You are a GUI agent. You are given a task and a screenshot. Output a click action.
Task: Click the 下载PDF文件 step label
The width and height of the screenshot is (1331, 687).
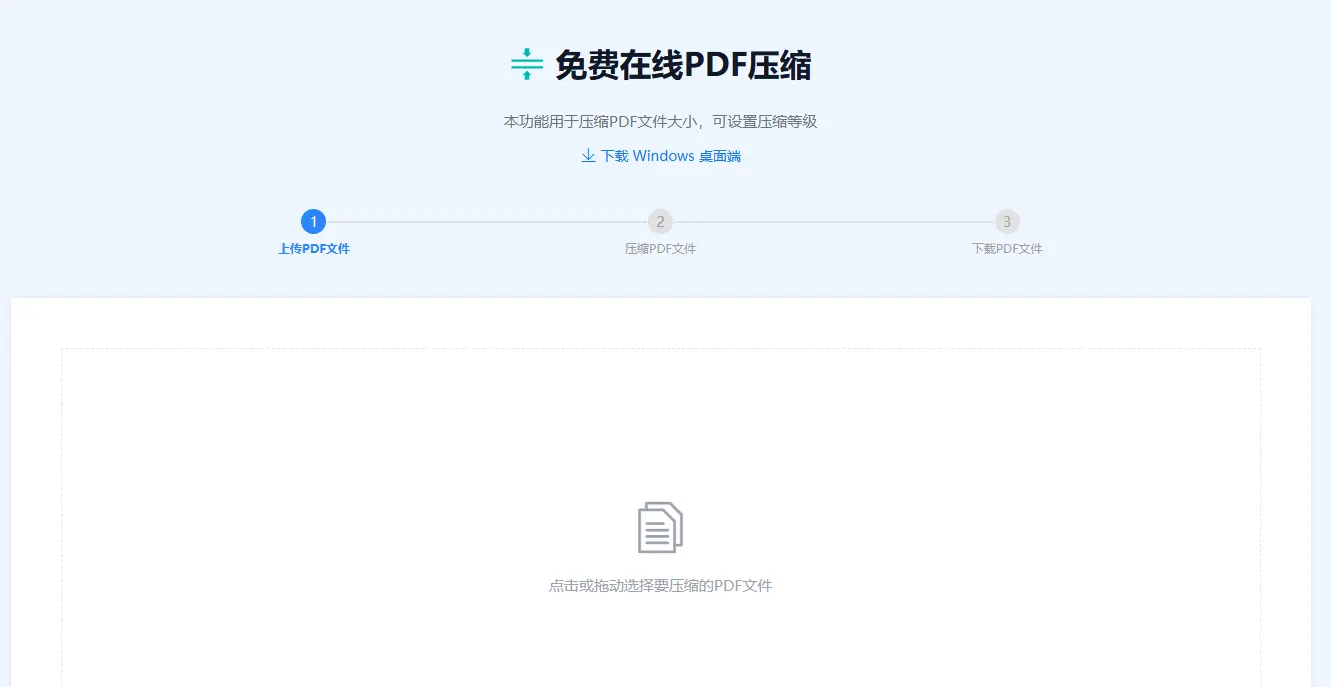pos(1007,249)
